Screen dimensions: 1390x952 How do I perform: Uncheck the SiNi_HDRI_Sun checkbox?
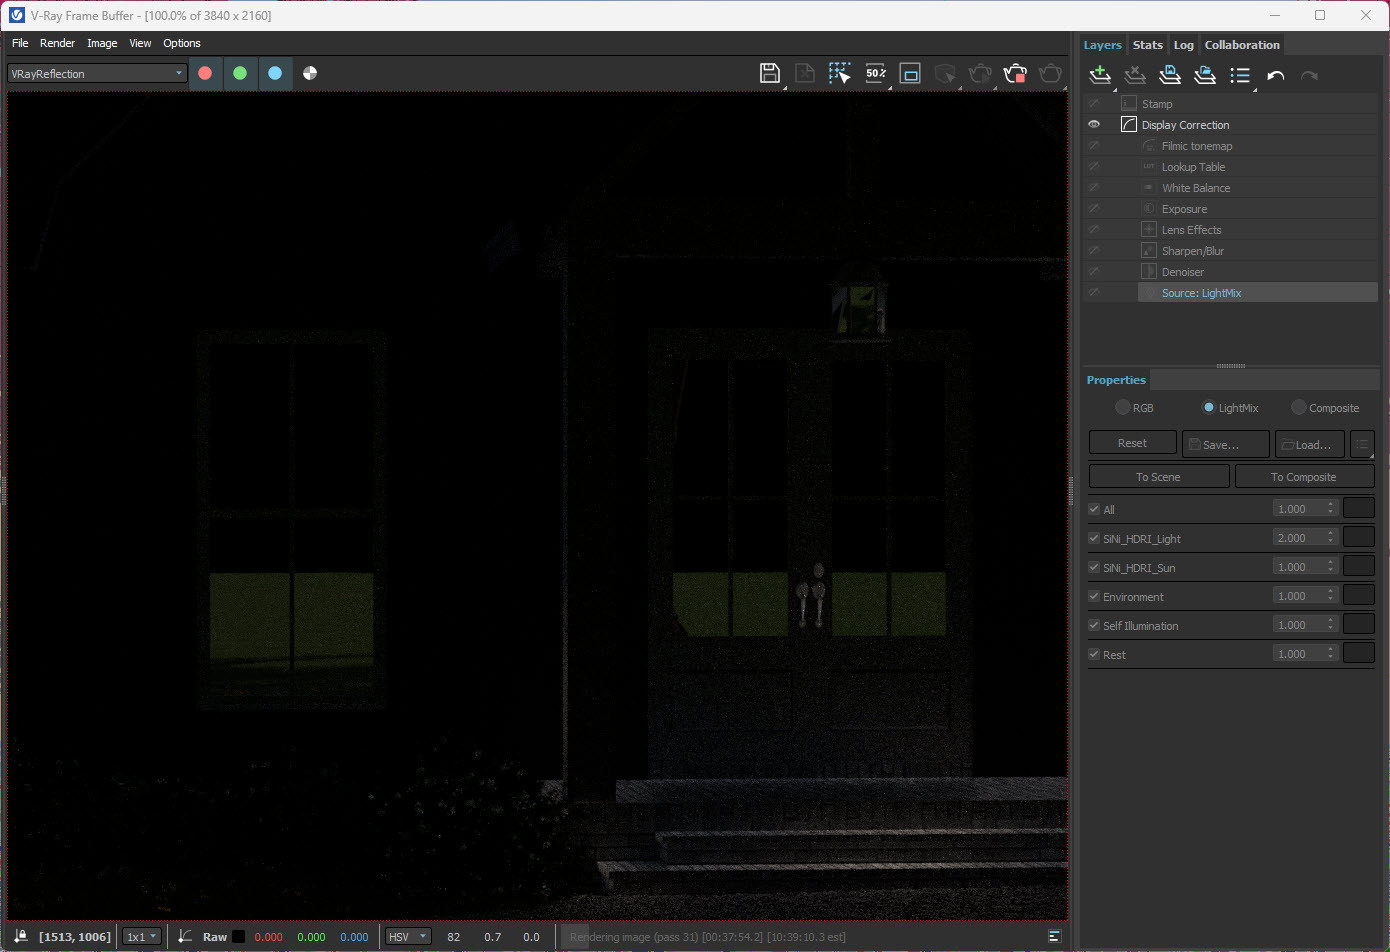[x=1094, y=567]
